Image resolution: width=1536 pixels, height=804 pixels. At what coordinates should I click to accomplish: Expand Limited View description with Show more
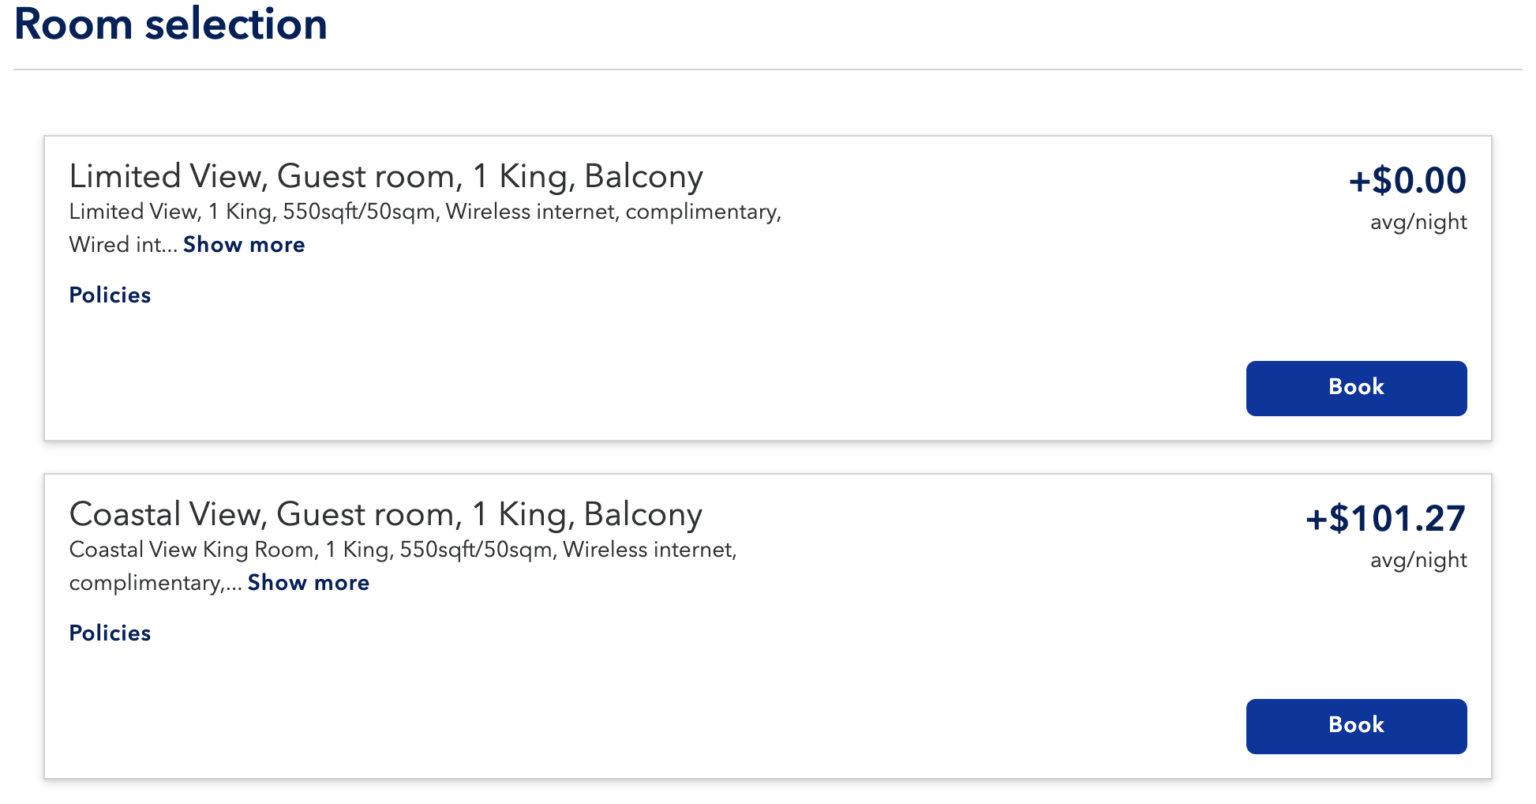coord(244,245)
